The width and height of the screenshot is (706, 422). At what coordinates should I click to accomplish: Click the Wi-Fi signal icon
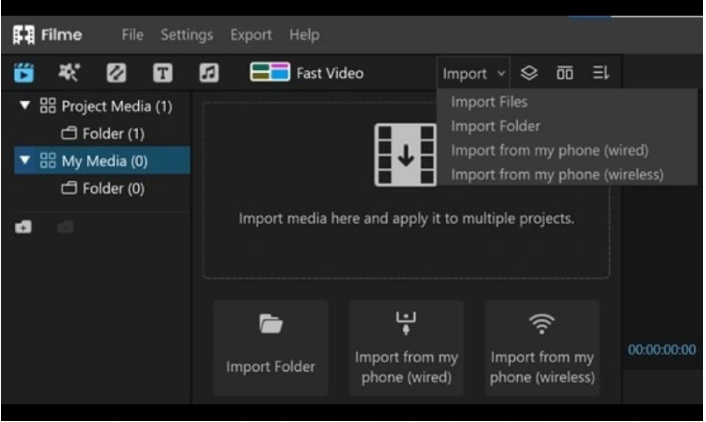pyautogui.click(x=542, y=323)
